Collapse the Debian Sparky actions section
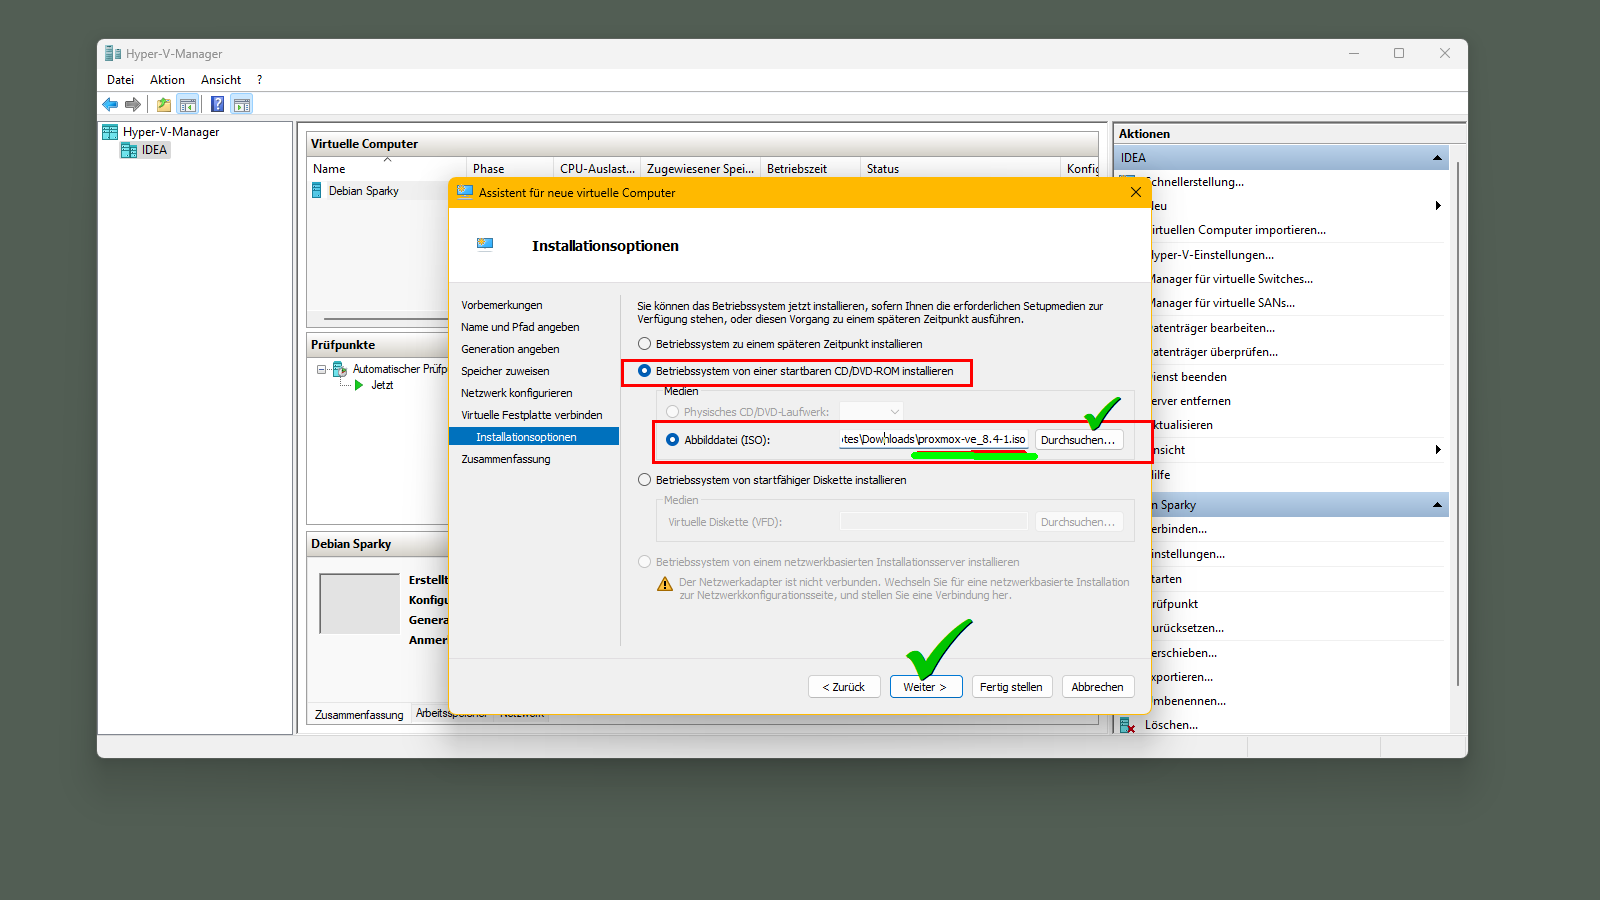The image size is (1600, 900). (x=1437, y=505)
